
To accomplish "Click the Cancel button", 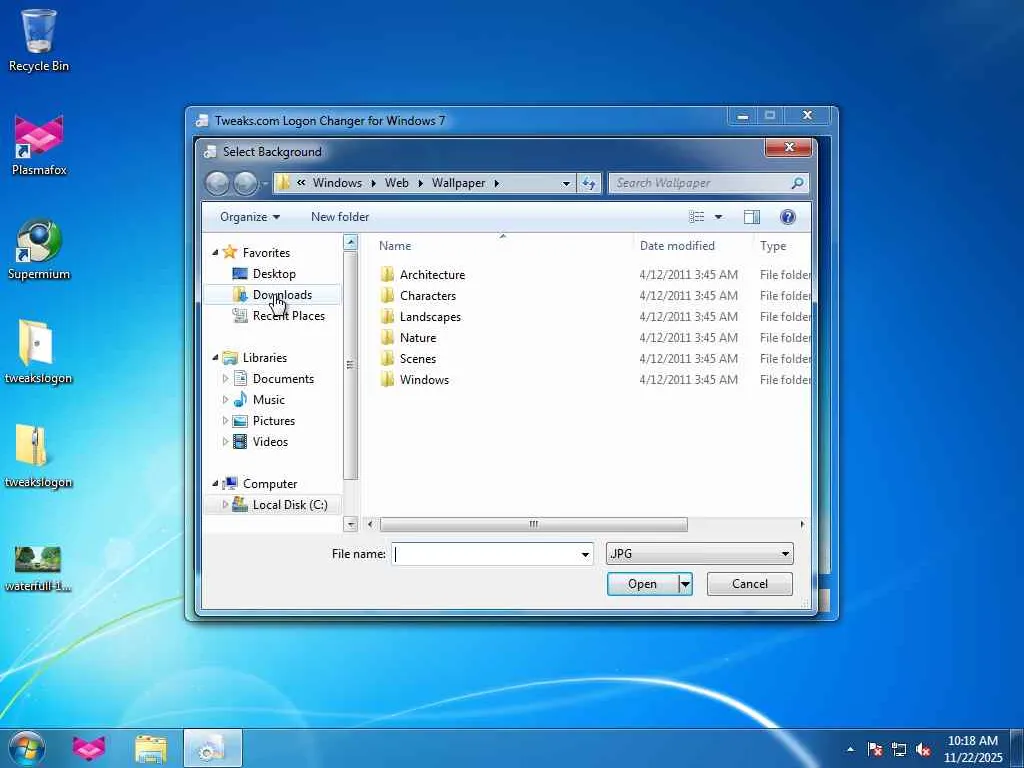I will (x=750, y=584).
